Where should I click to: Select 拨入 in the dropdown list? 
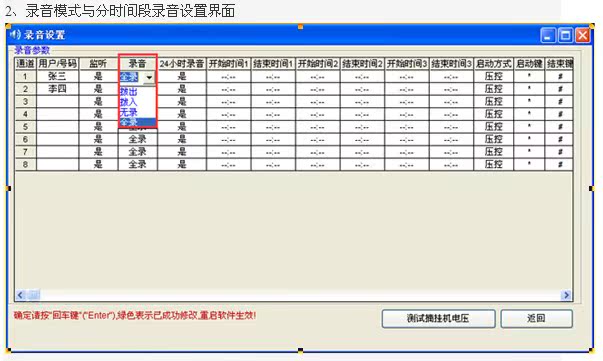pyautogui.click(x=128, y=102)
